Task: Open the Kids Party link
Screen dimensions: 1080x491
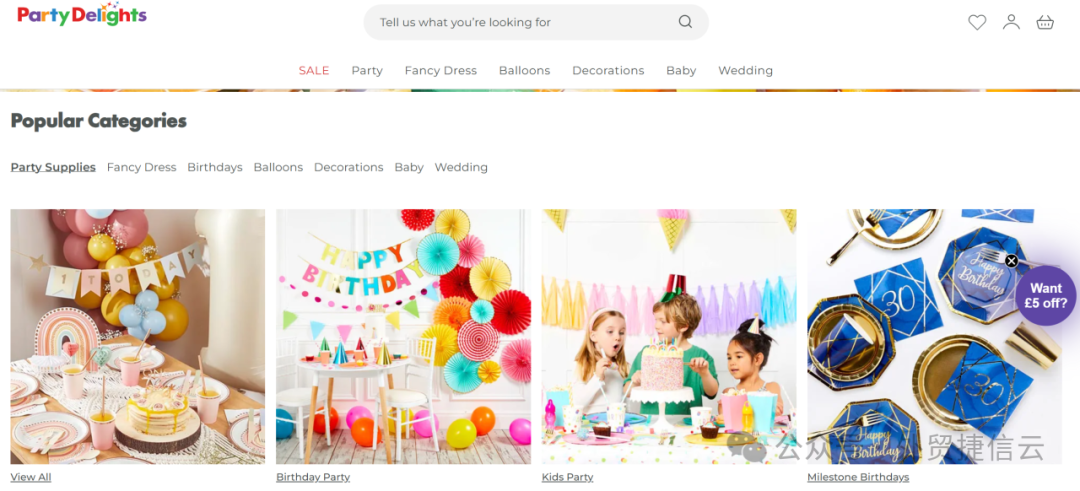Action: 568,477
